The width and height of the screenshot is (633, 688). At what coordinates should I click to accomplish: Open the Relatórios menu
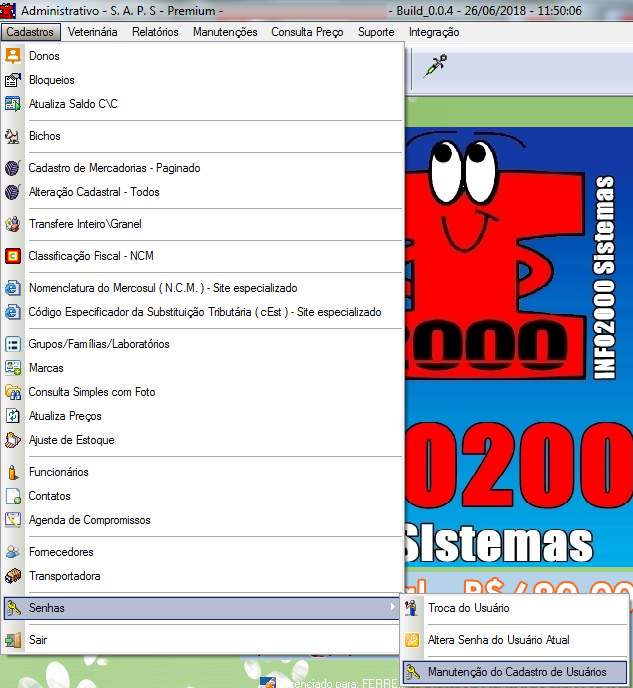click(x=155, y=32)
